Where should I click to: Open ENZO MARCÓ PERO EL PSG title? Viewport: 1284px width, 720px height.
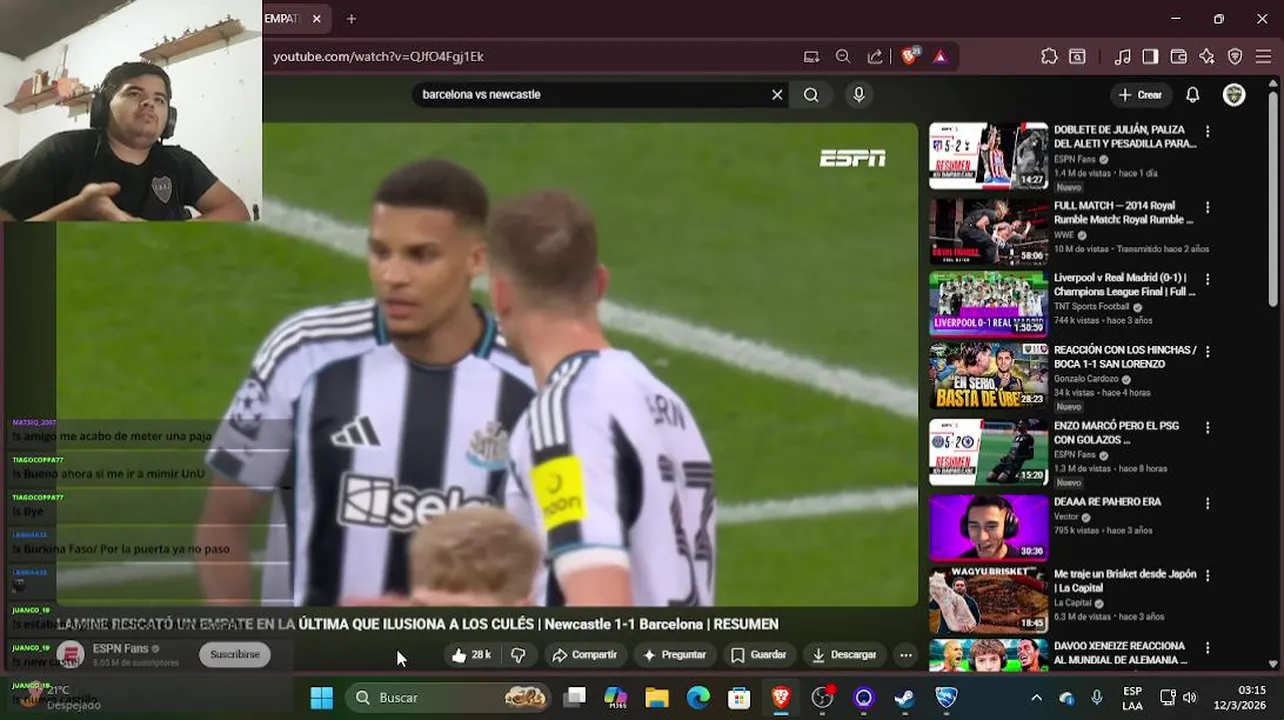click(x=1116, y=433)
